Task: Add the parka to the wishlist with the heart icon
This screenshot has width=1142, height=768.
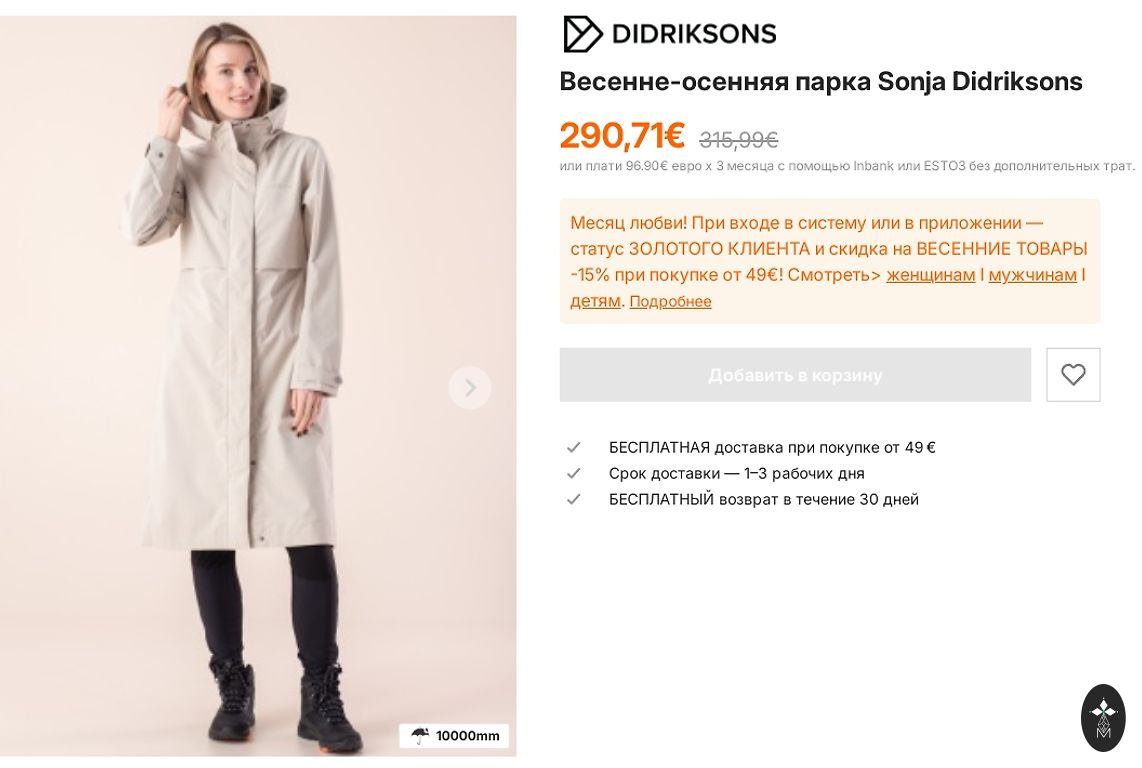Action: [1073, 375]
